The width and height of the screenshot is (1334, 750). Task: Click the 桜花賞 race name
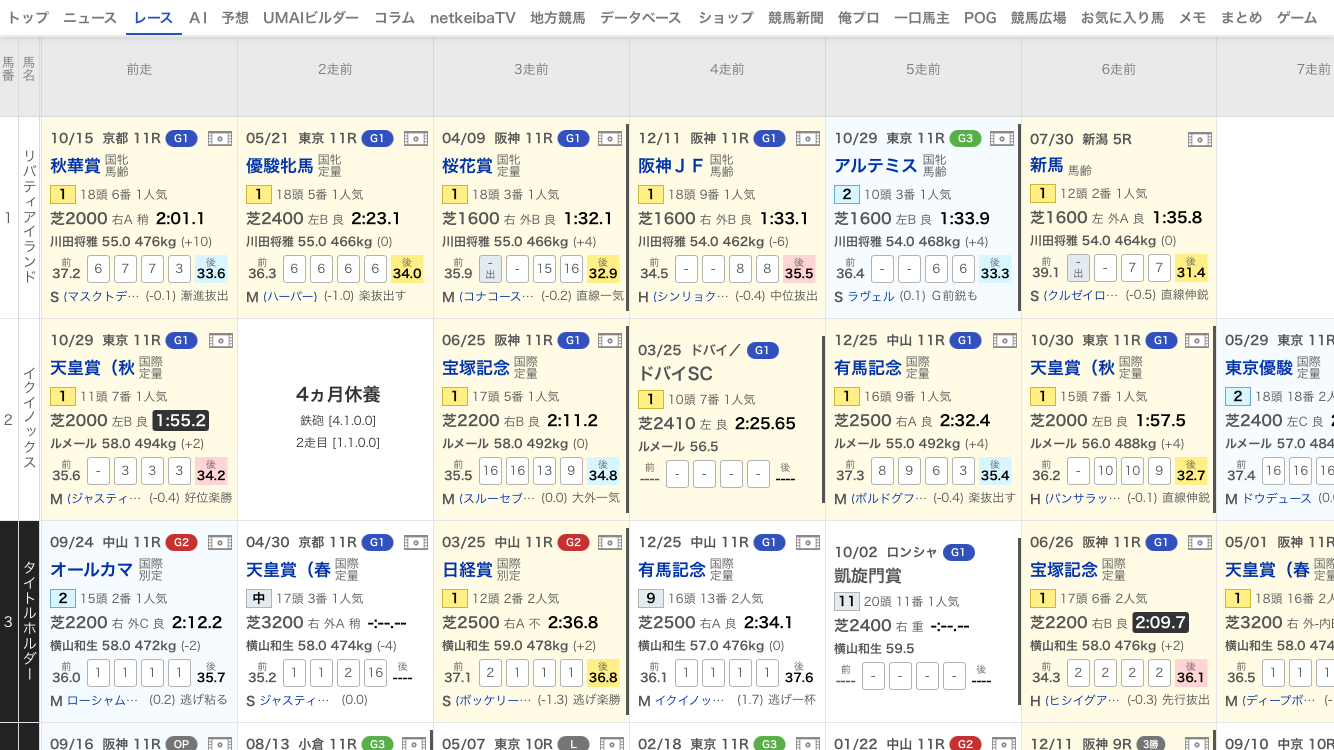tap(467, 166)
